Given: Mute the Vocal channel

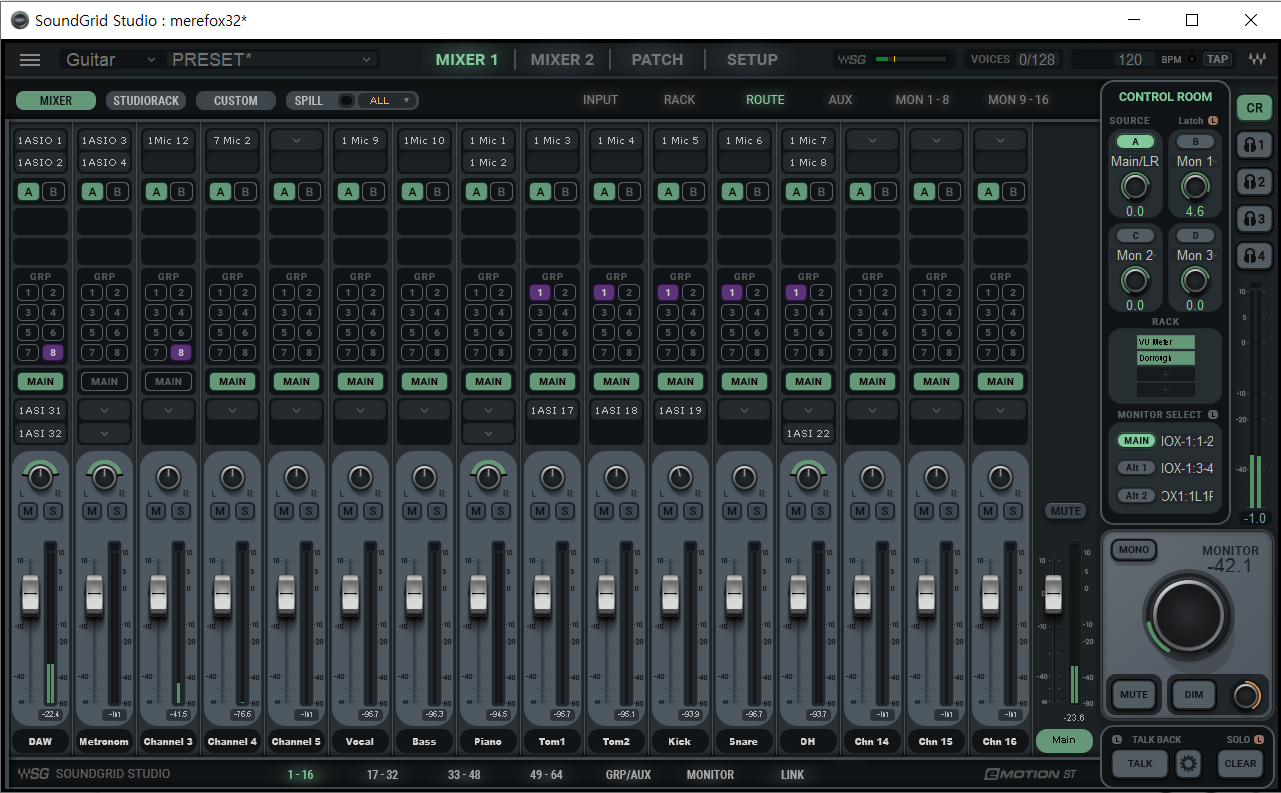Looking at the screenshot, I should [x=348, y=511].
